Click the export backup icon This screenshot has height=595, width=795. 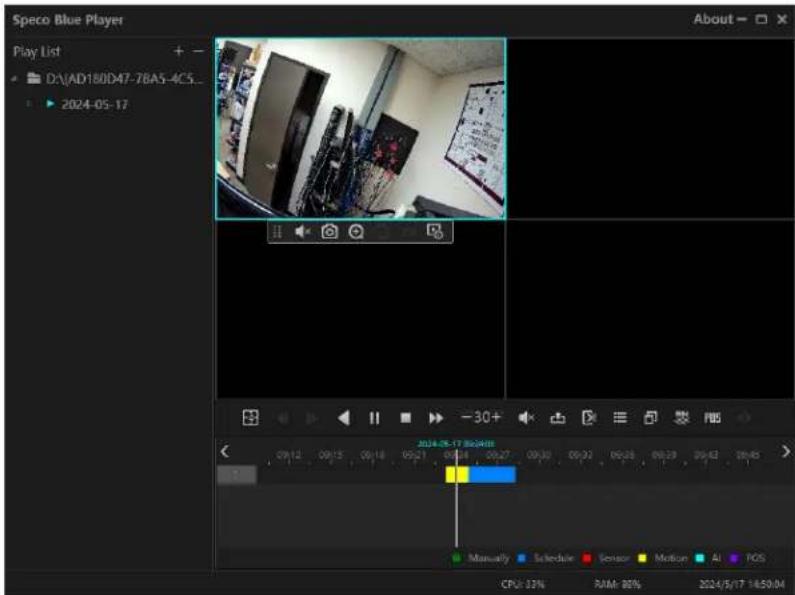click(558, 418)
